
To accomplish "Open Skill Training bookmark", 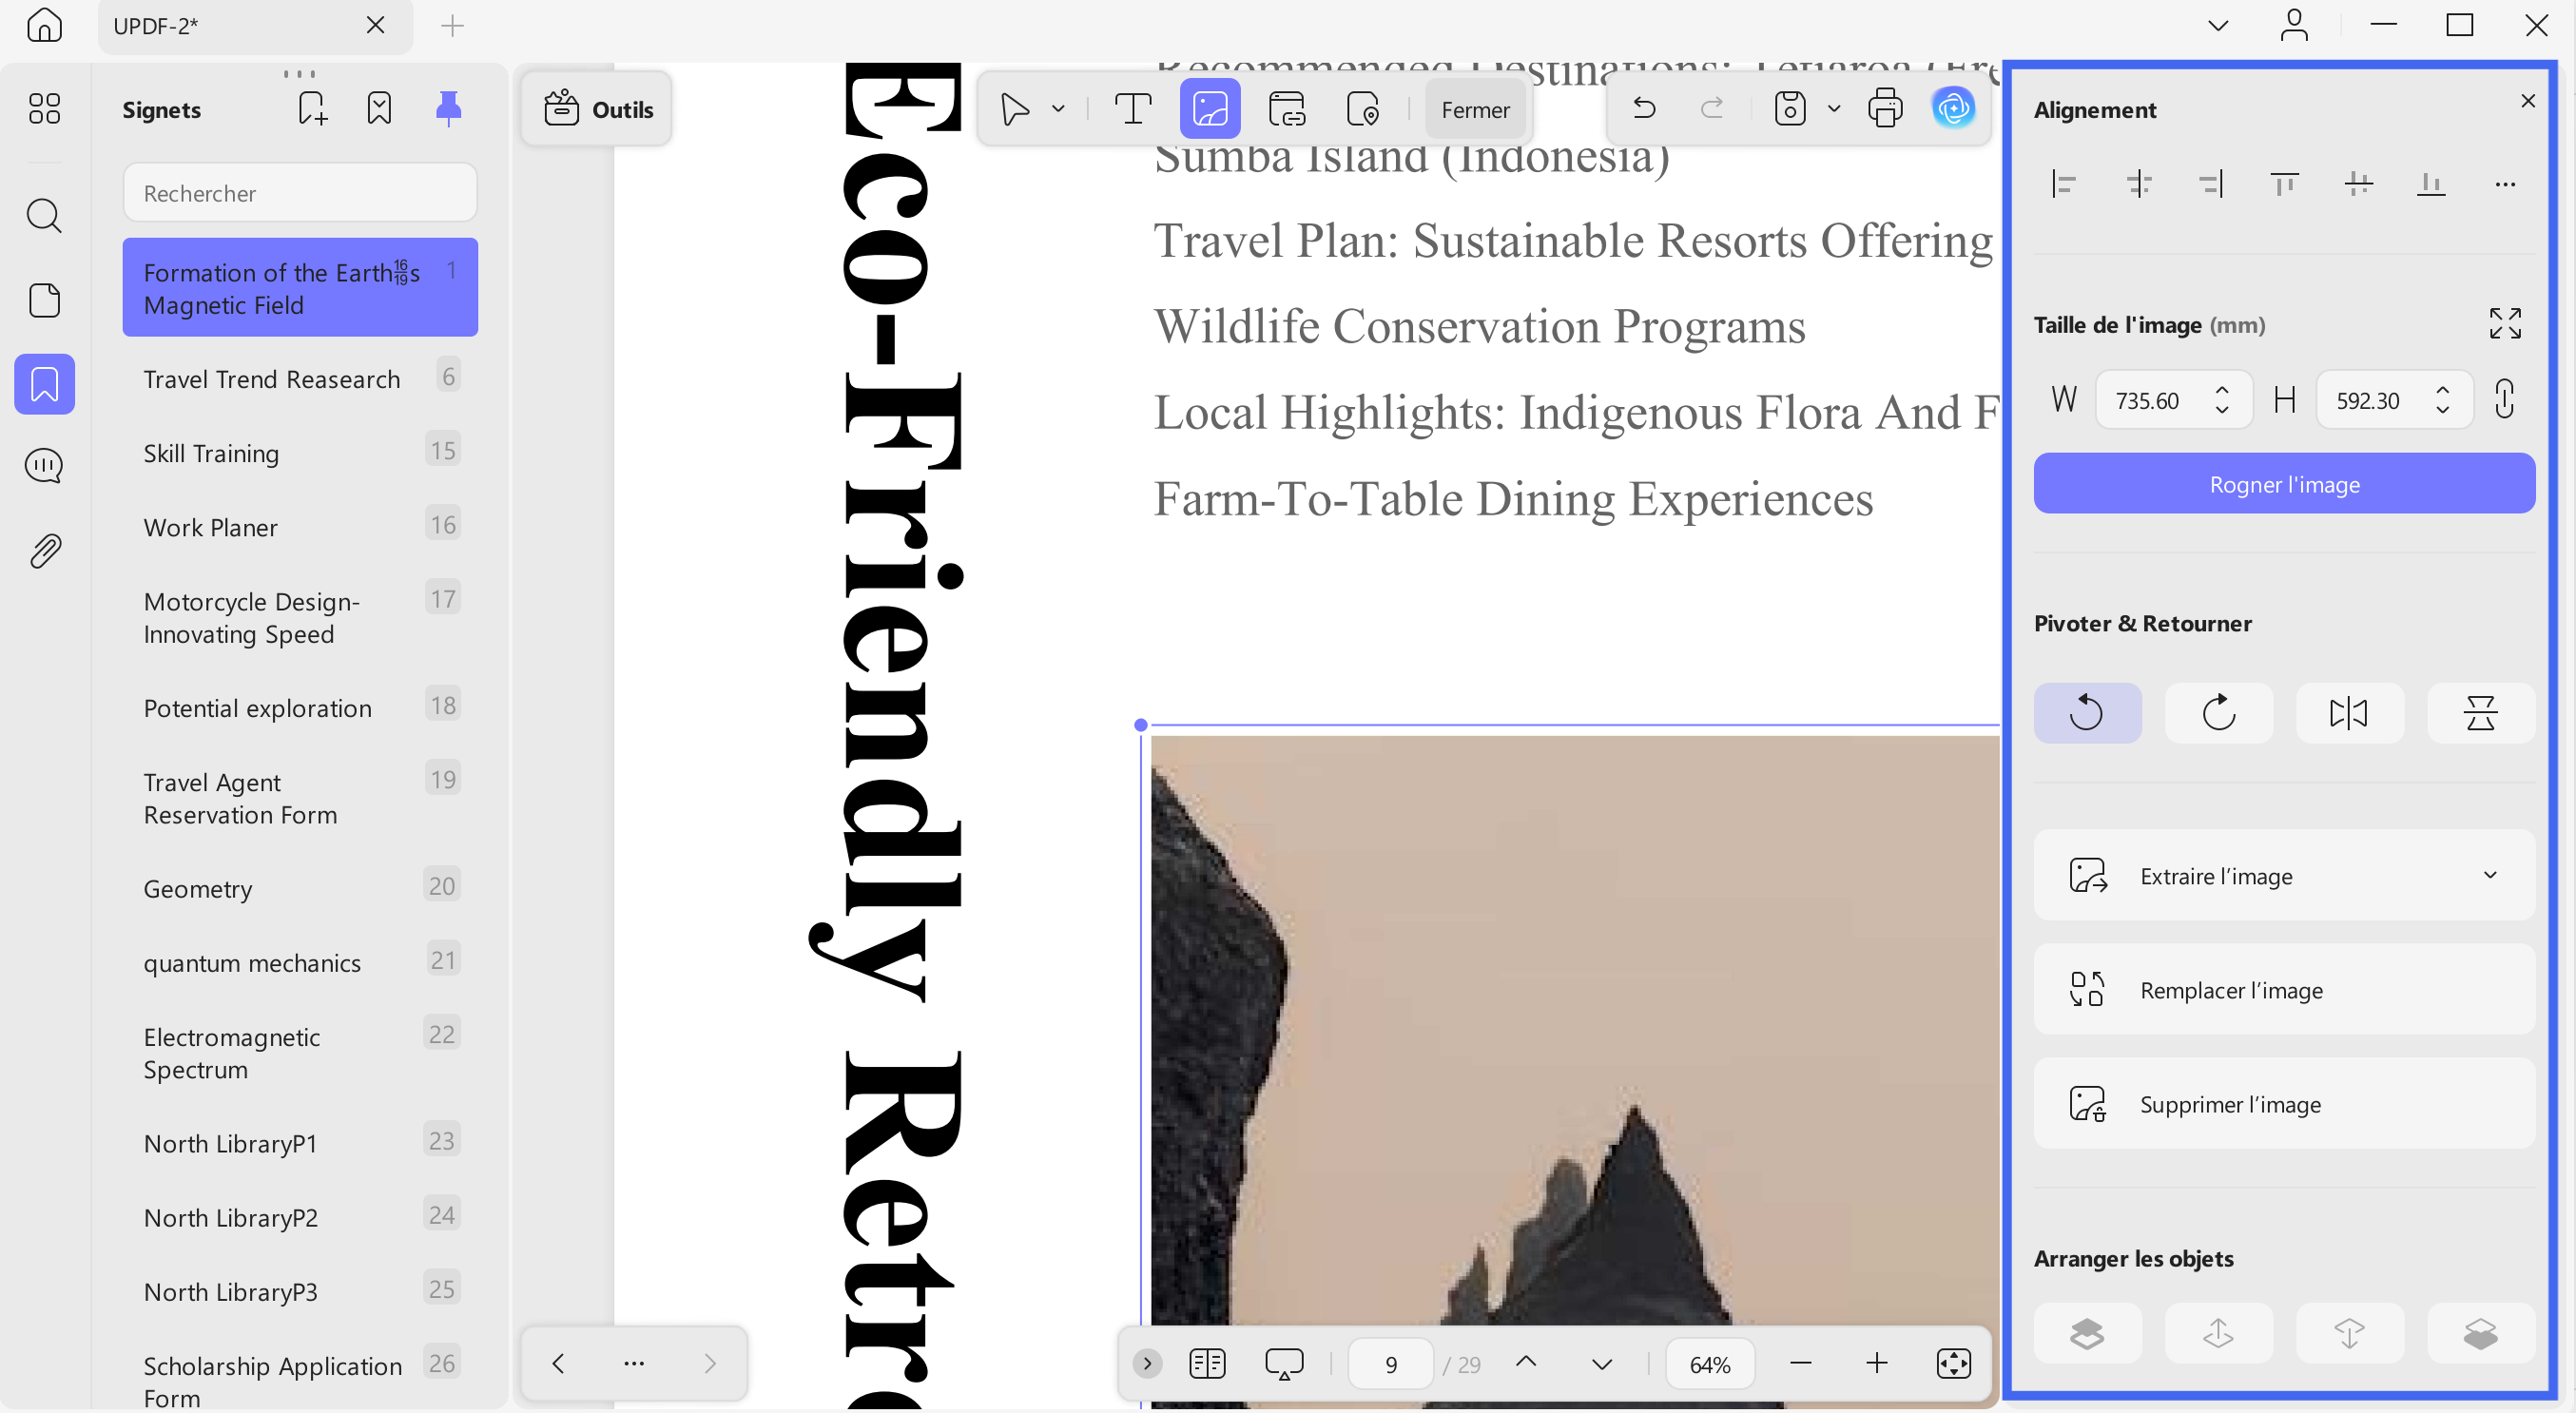I will tap(300, 453).
